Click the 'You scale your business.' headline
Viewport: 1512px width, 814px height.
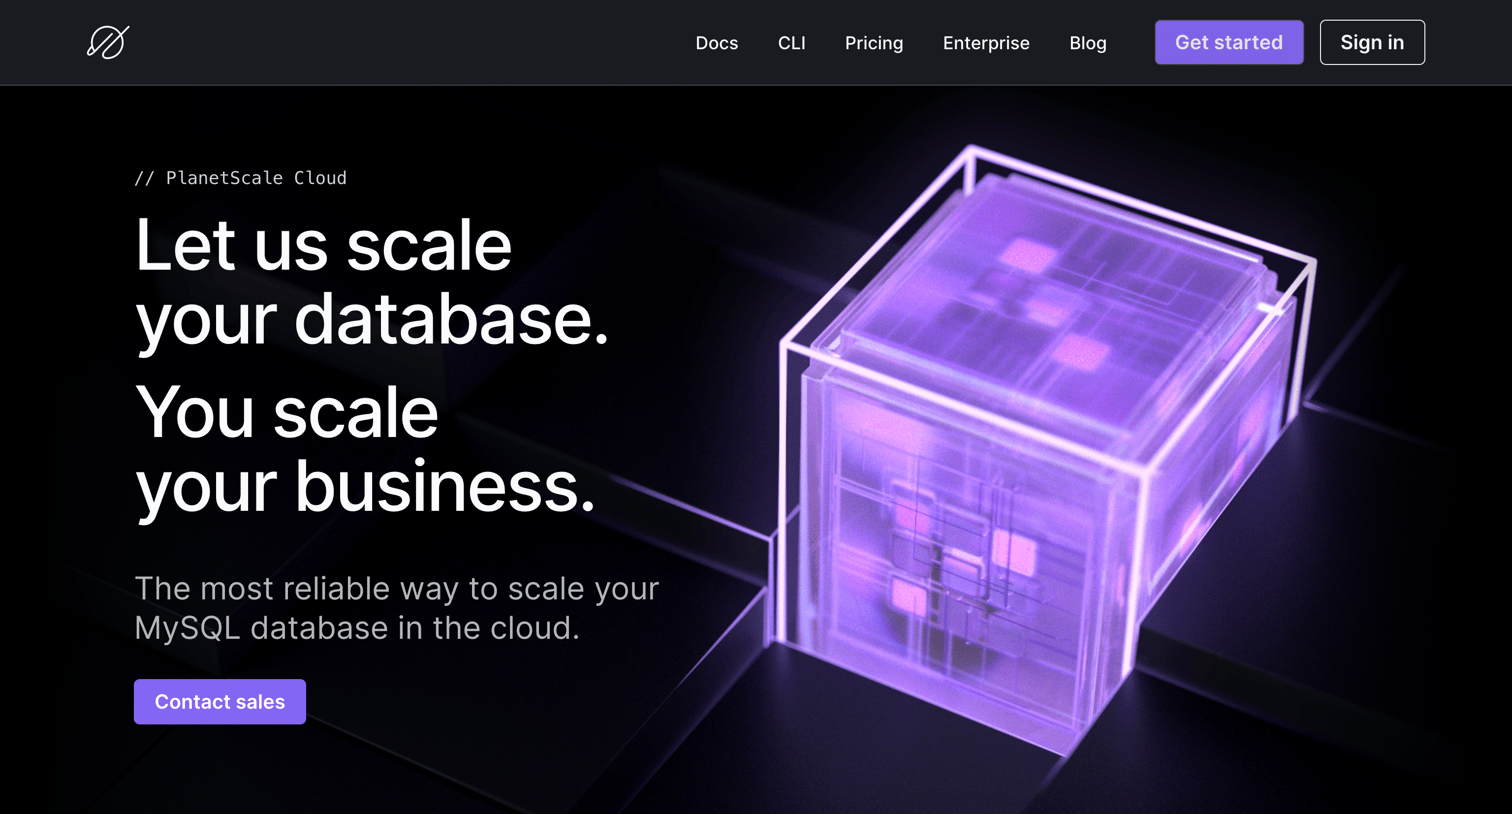tap(365, 450)
